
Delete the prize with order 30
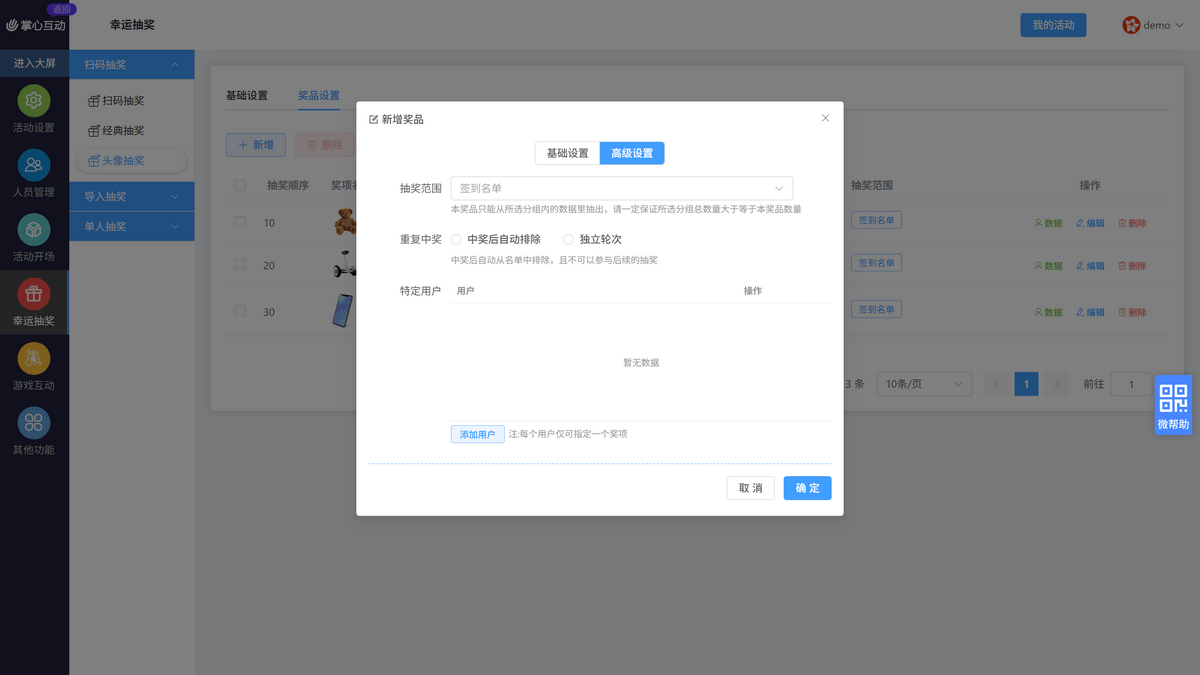coord(1132,312)
